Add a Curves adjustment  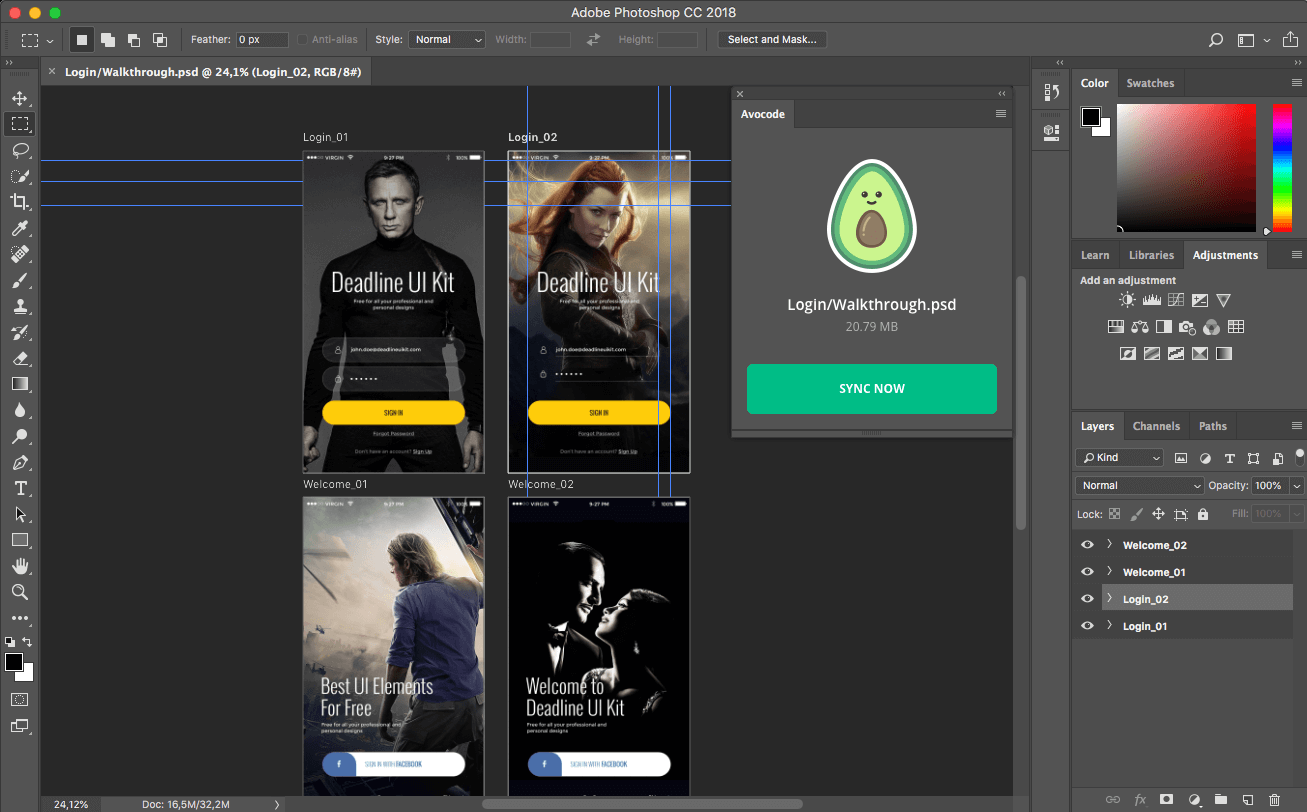(1175, 300)
